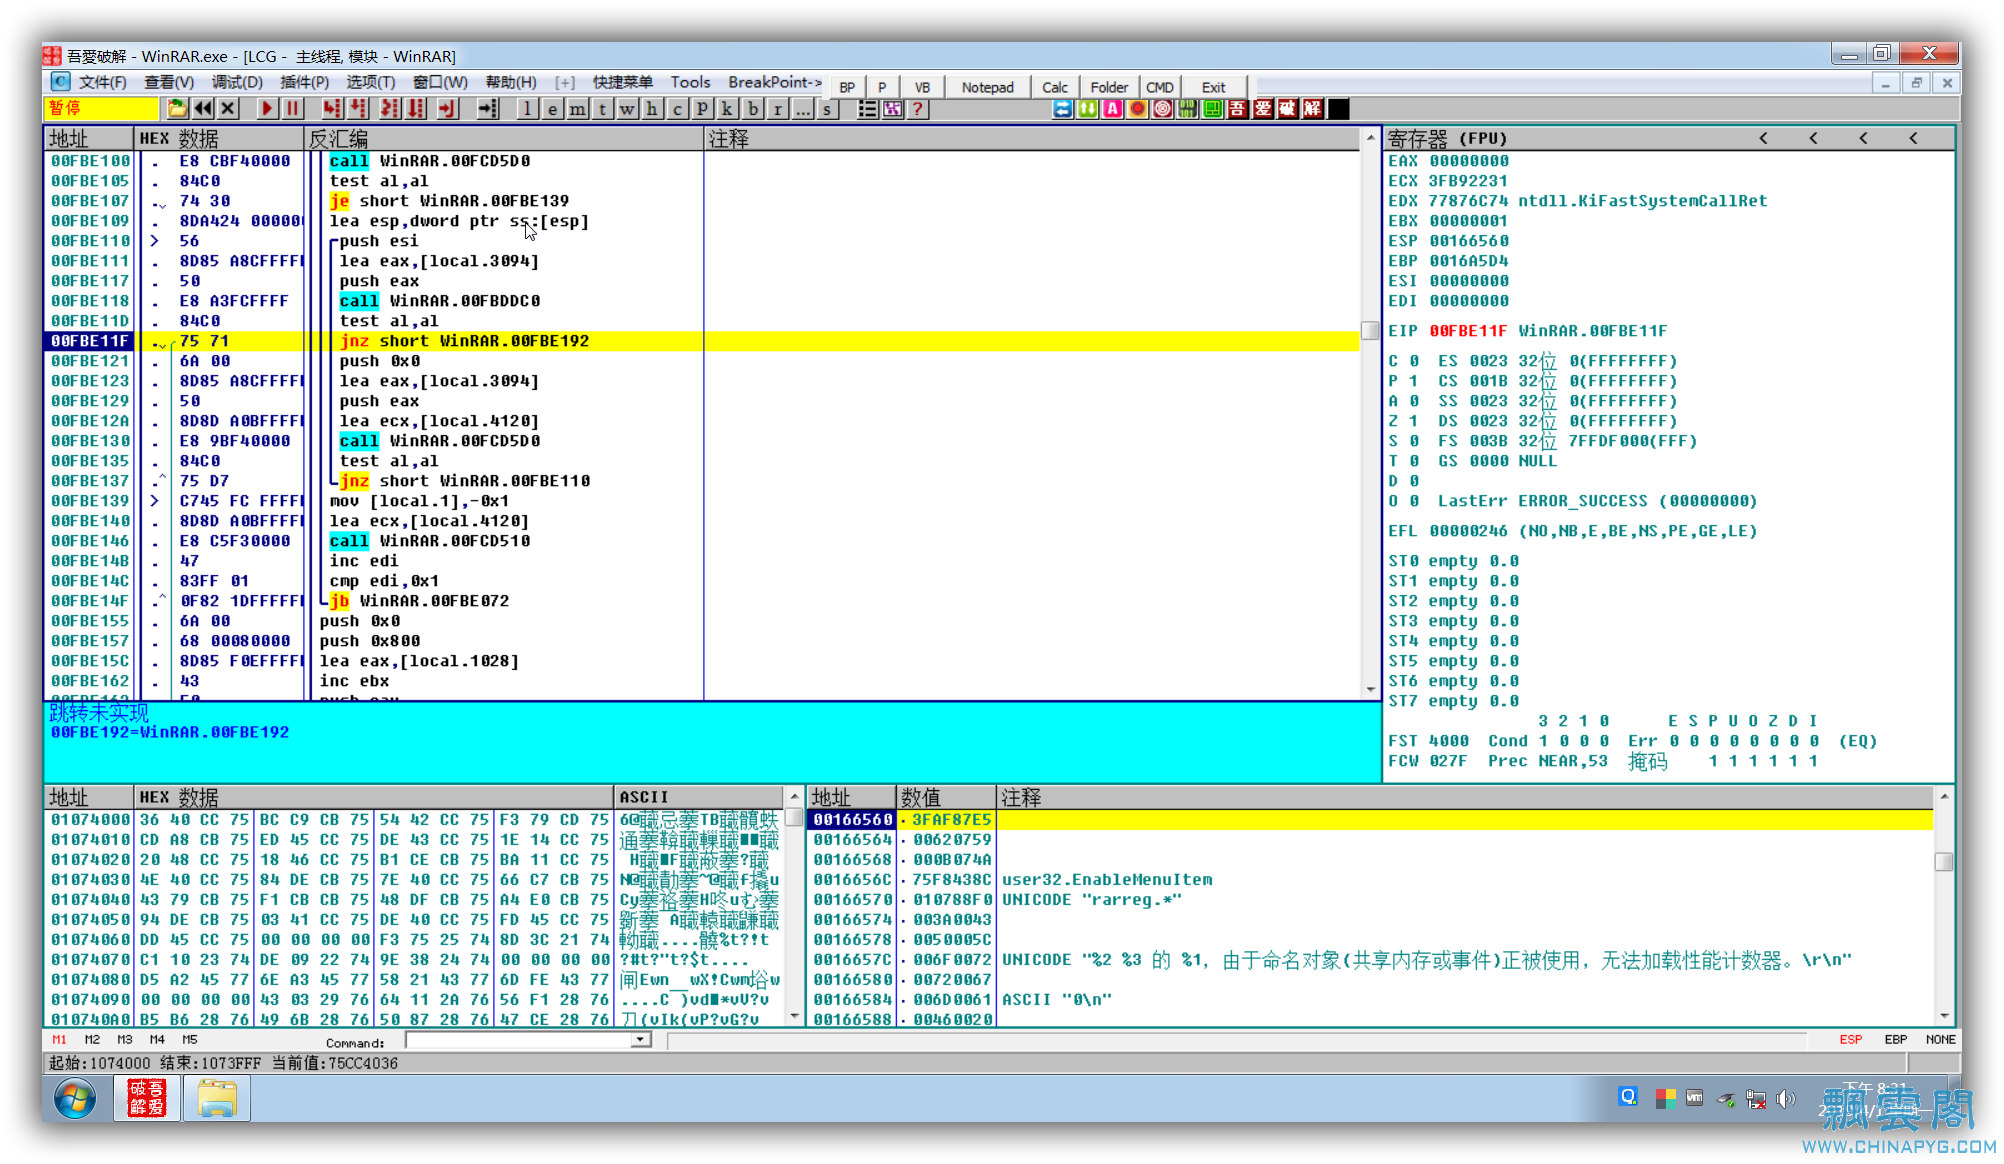Open the 选项(T) menu

click(371, 82)
